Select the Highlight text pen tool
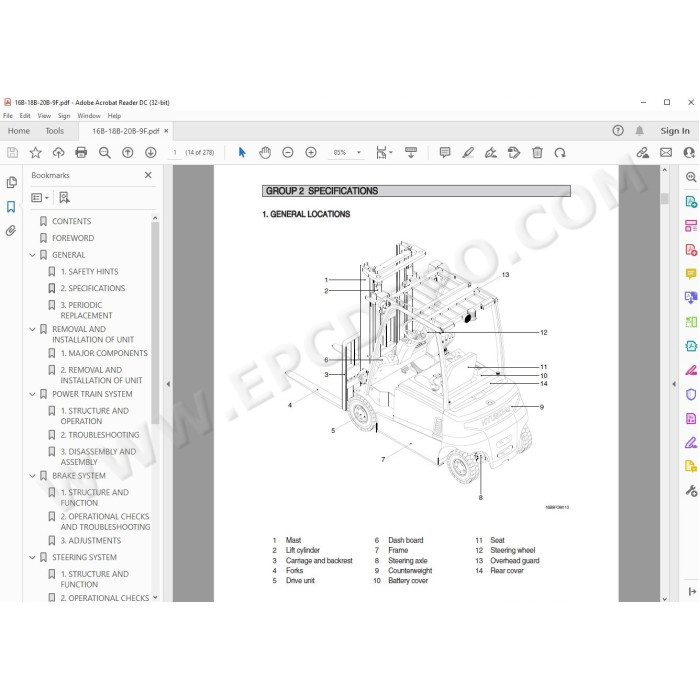This screenshot has width=700, height=700. 468,153
